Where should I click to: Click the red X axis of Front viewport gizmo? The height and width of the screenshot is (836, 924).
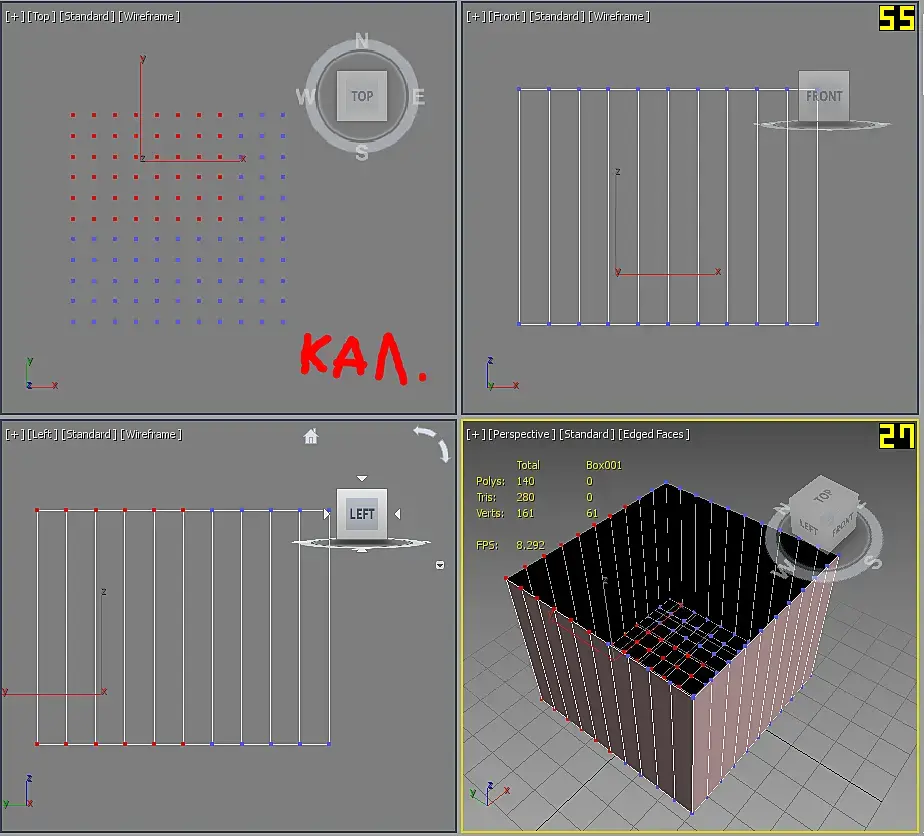pyautogui.click(x=667, y=275)
